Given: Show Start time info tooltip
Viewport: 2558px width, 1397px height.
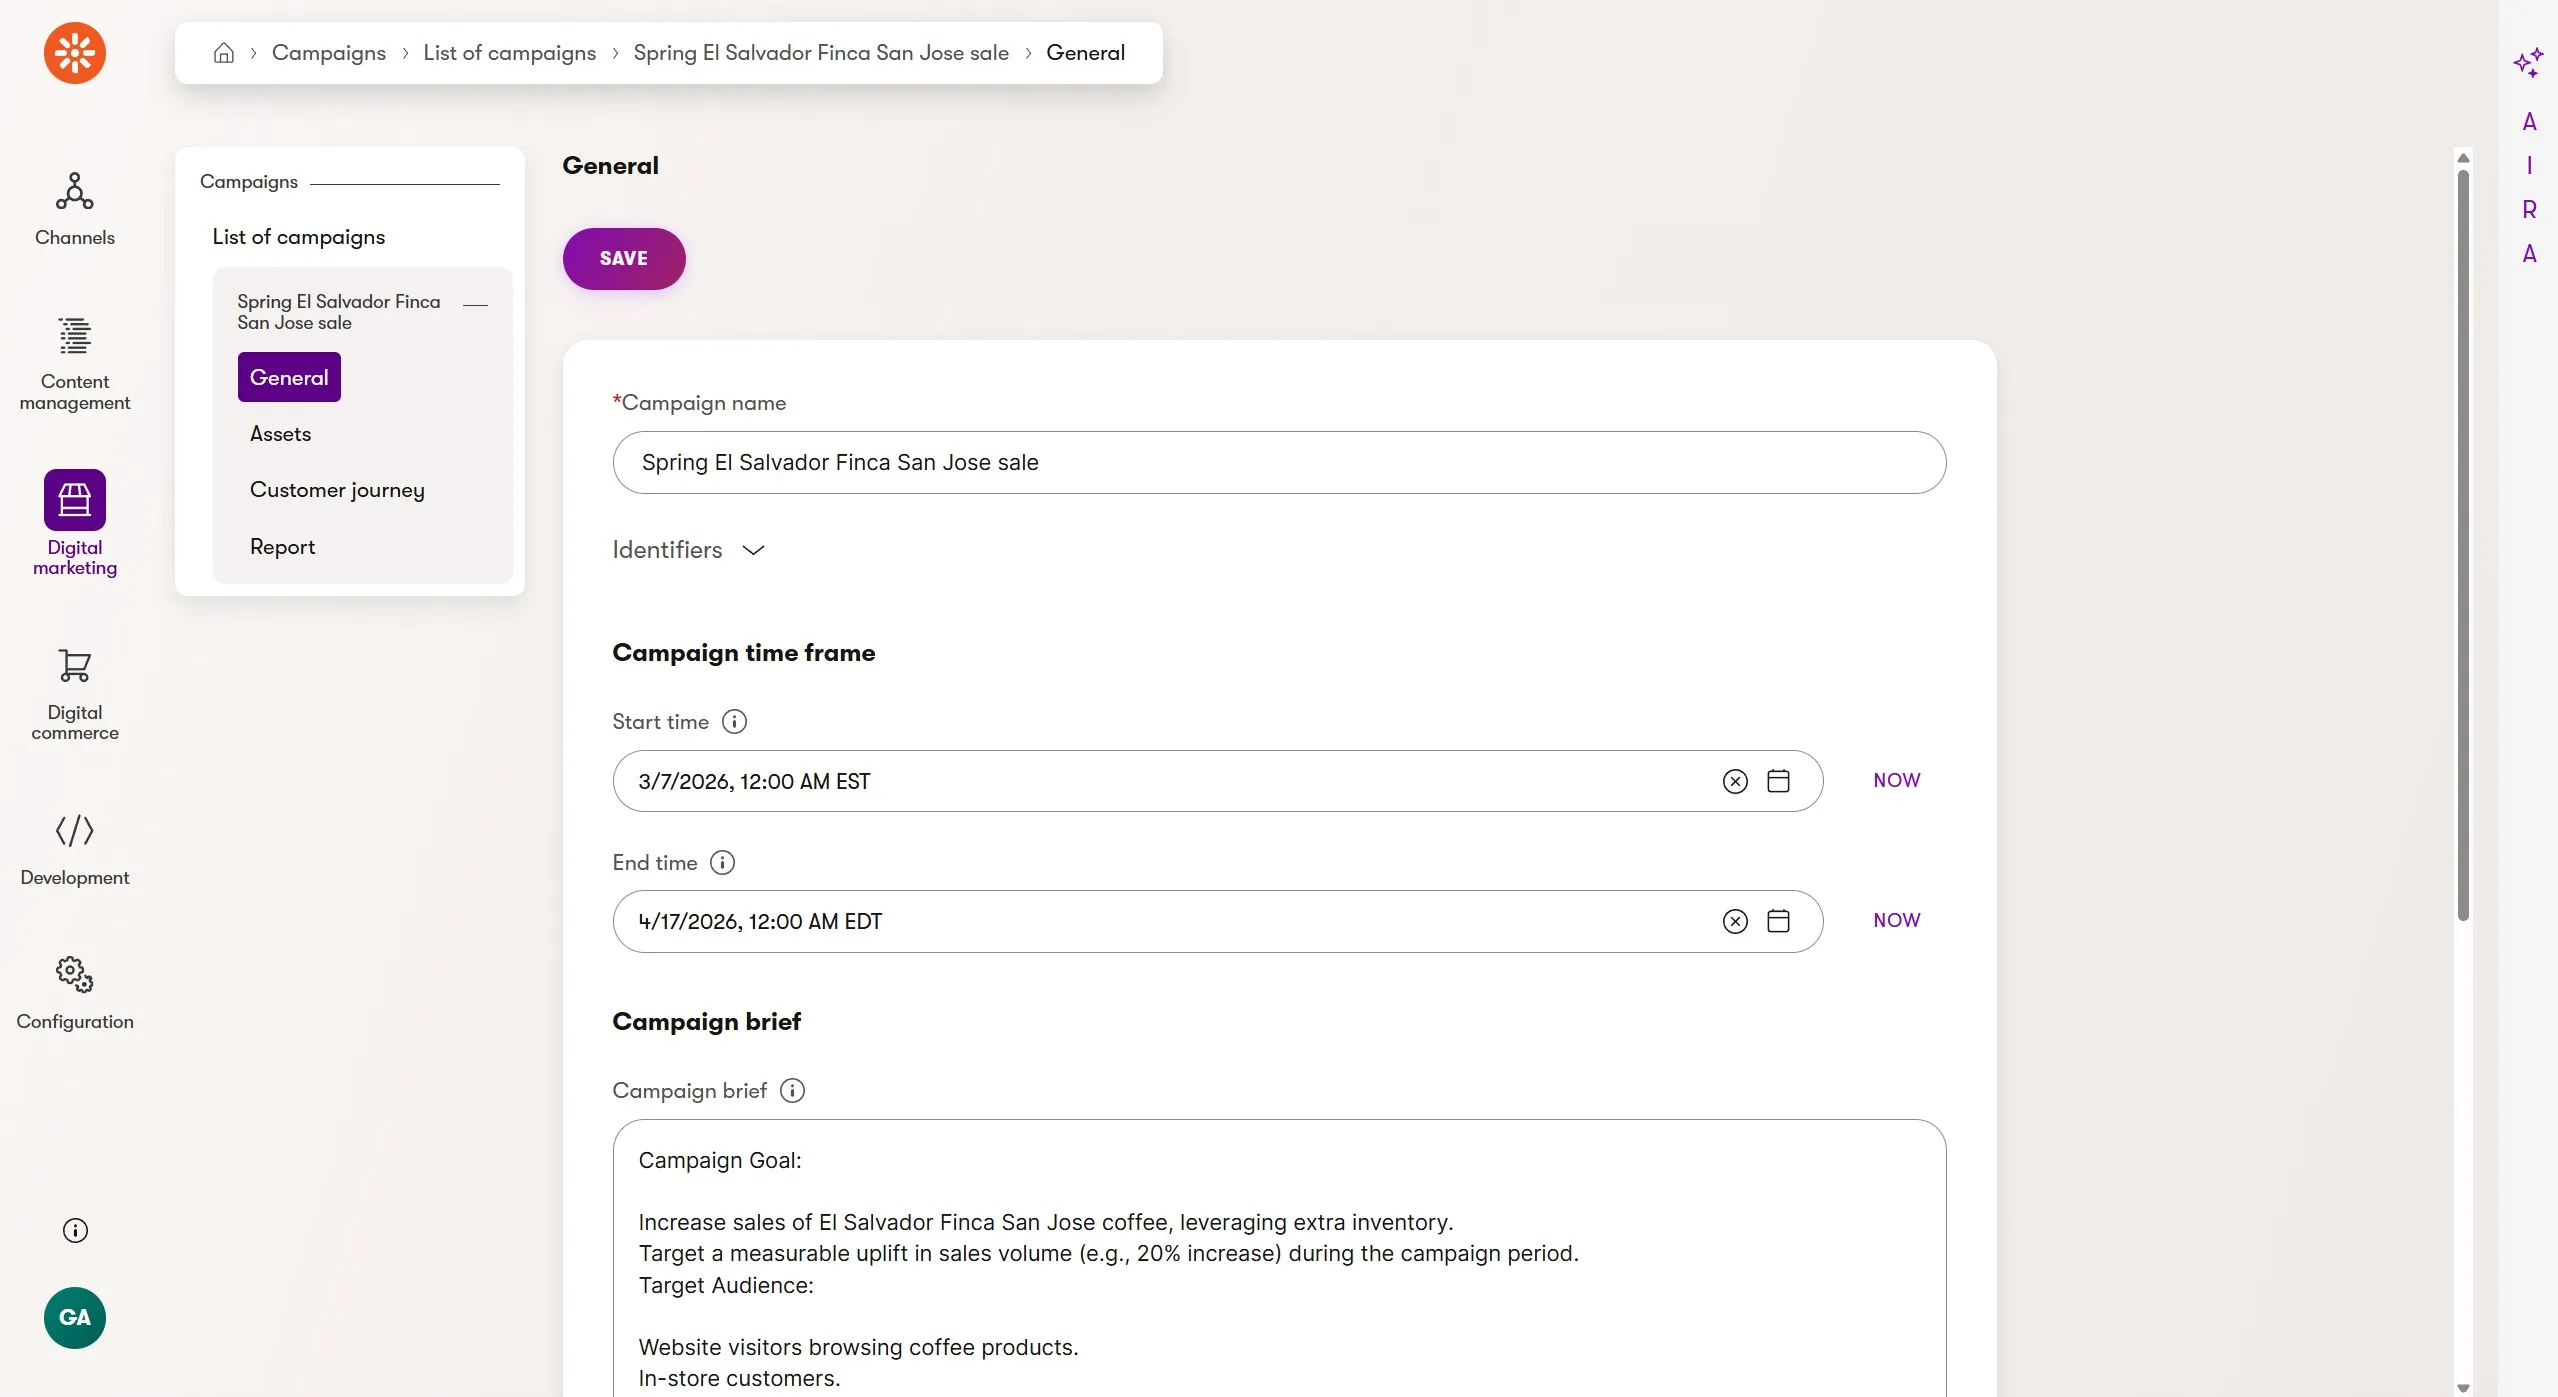Looking at the screenshot, I should 734,722.
